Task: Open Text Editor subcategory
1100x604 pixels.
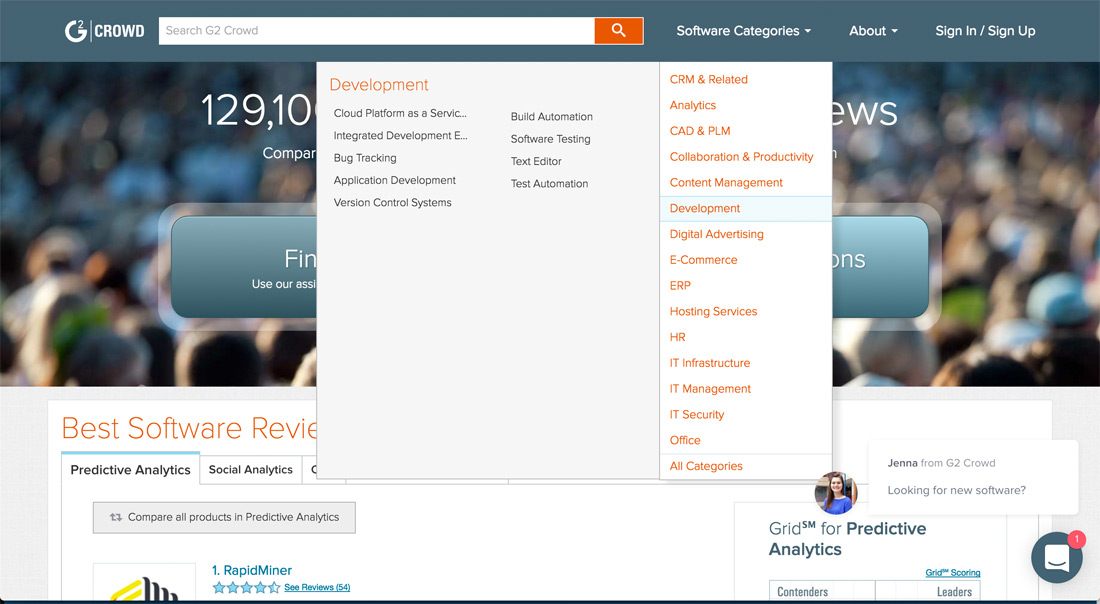Action: point(536,161)
